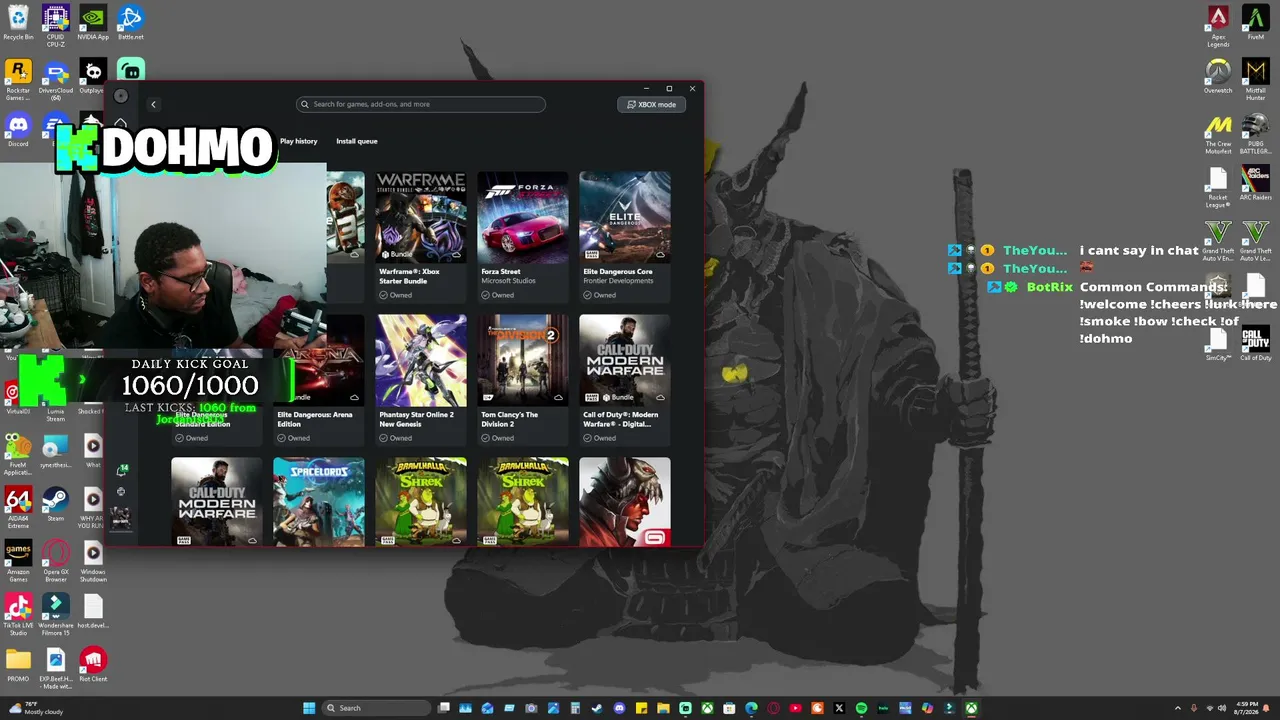Viewport: 1280px width, 720px height.
Task: Go back using Xbox app back arrow
Action: [153, 104]
